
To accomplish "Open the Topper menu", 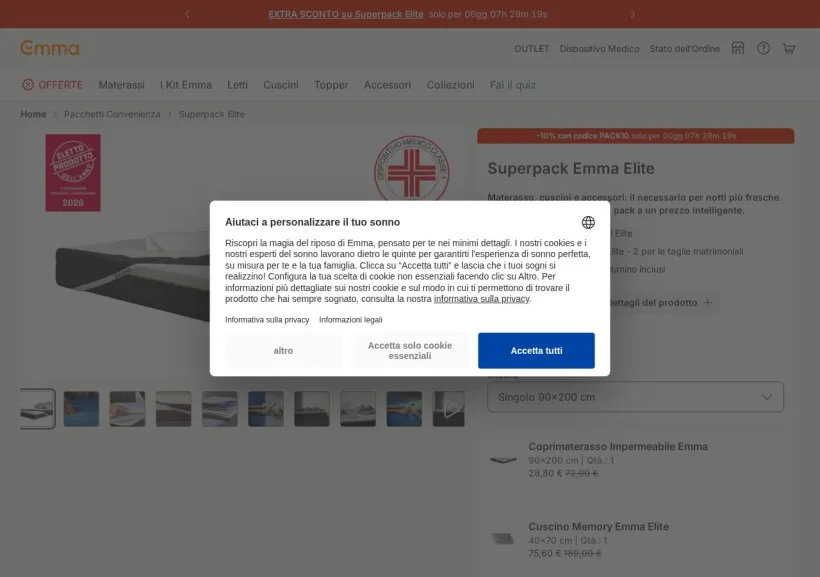I will pyautogui.click(x=331, y=85).
